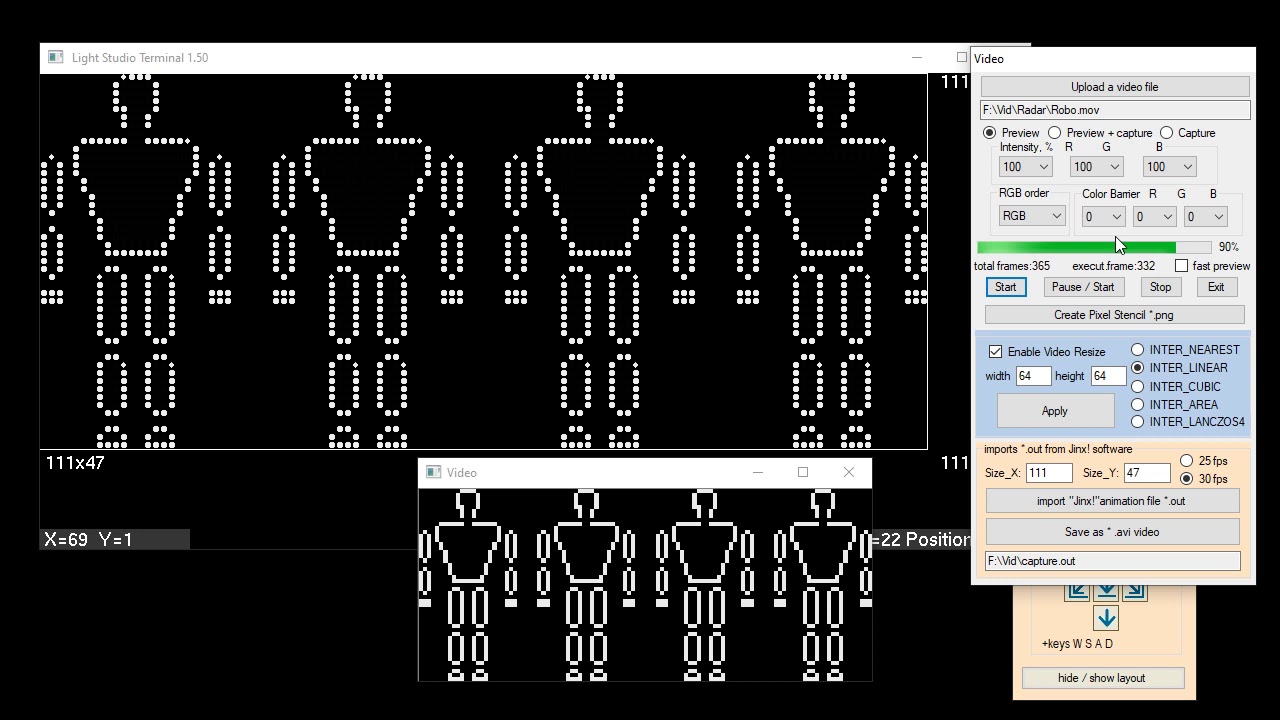Click the Light Studio Terminal 1.50 title
The width and height of the screenshot is (1280, 720).
click(x=140, y=58)
